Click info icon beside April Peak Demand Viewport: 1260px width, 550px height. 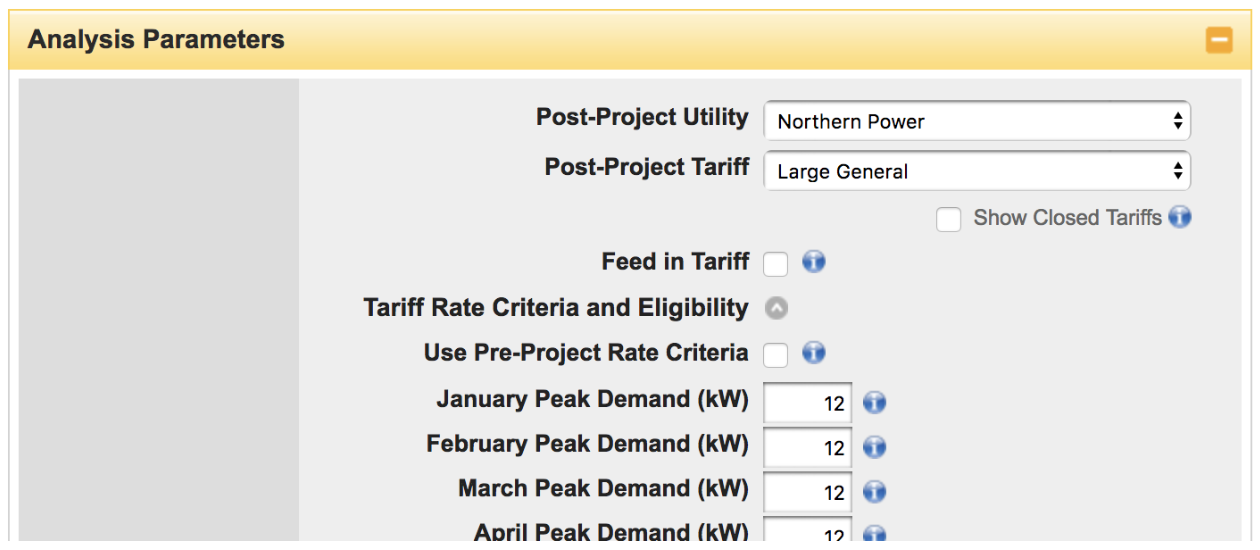(875, 535)
